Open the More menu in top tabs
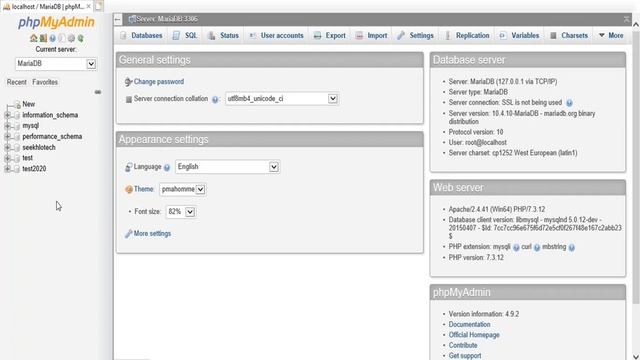Screen dimensions: 640x360 coord(611,36)
